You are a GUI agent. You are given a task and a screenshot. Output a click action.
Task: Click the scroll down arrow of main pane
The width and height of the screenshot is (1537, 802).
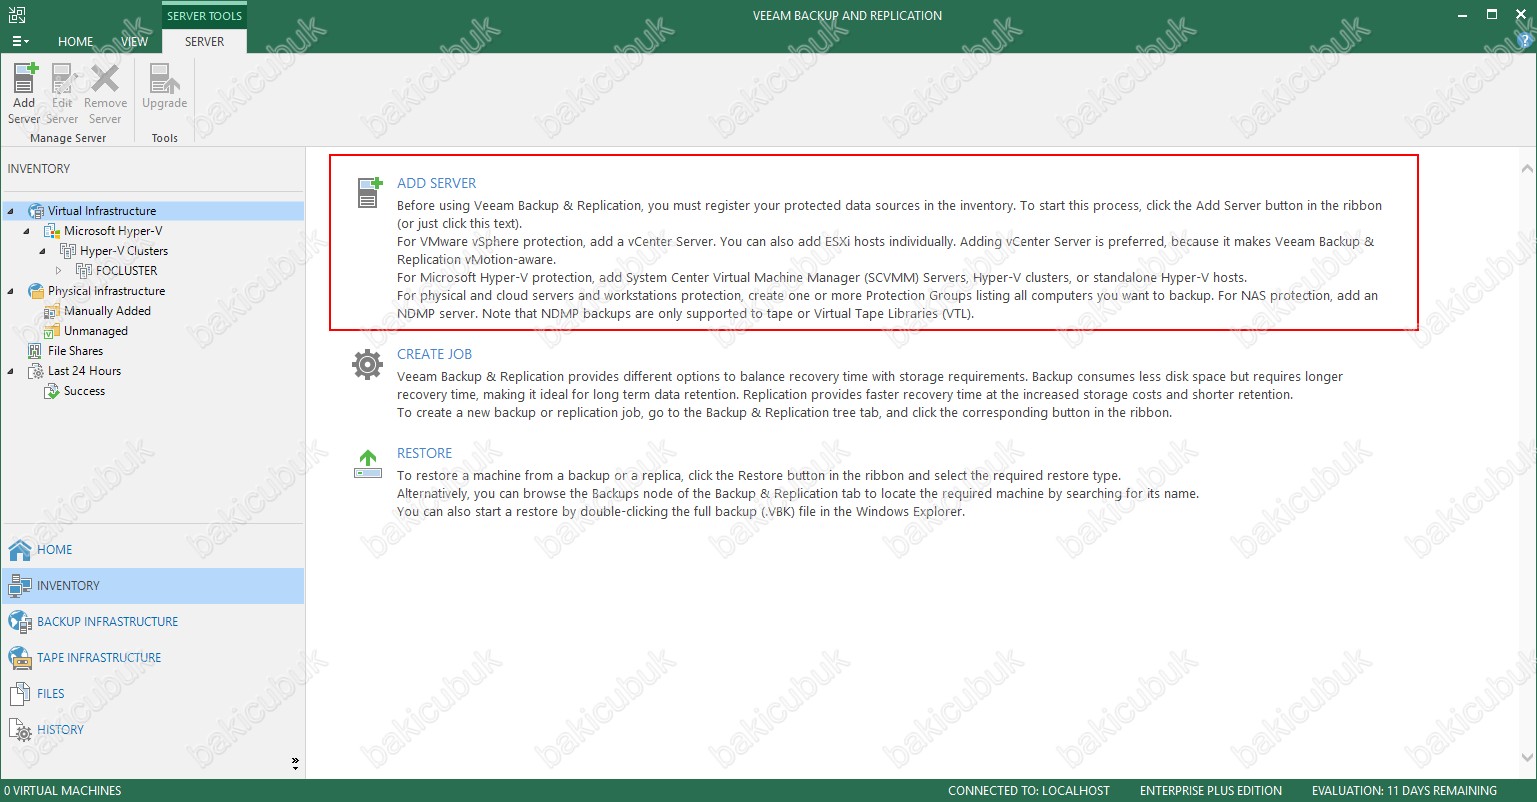coord(1527,759)
